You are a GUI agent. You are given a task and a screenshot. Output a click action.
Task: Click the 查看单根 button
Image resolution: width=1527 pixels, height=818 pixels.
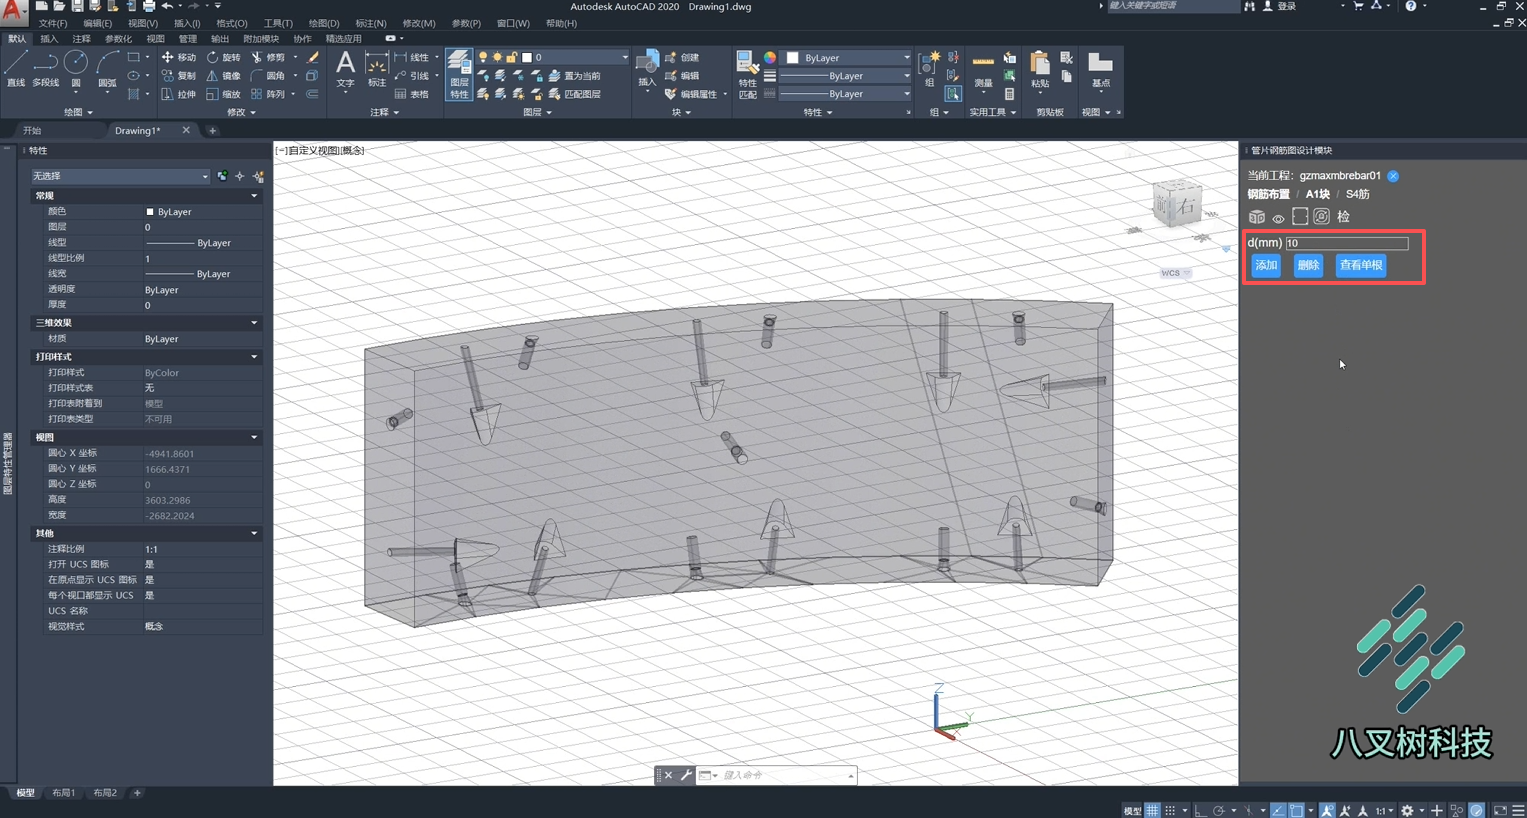pyautogui.click(x=1360, y=265)
